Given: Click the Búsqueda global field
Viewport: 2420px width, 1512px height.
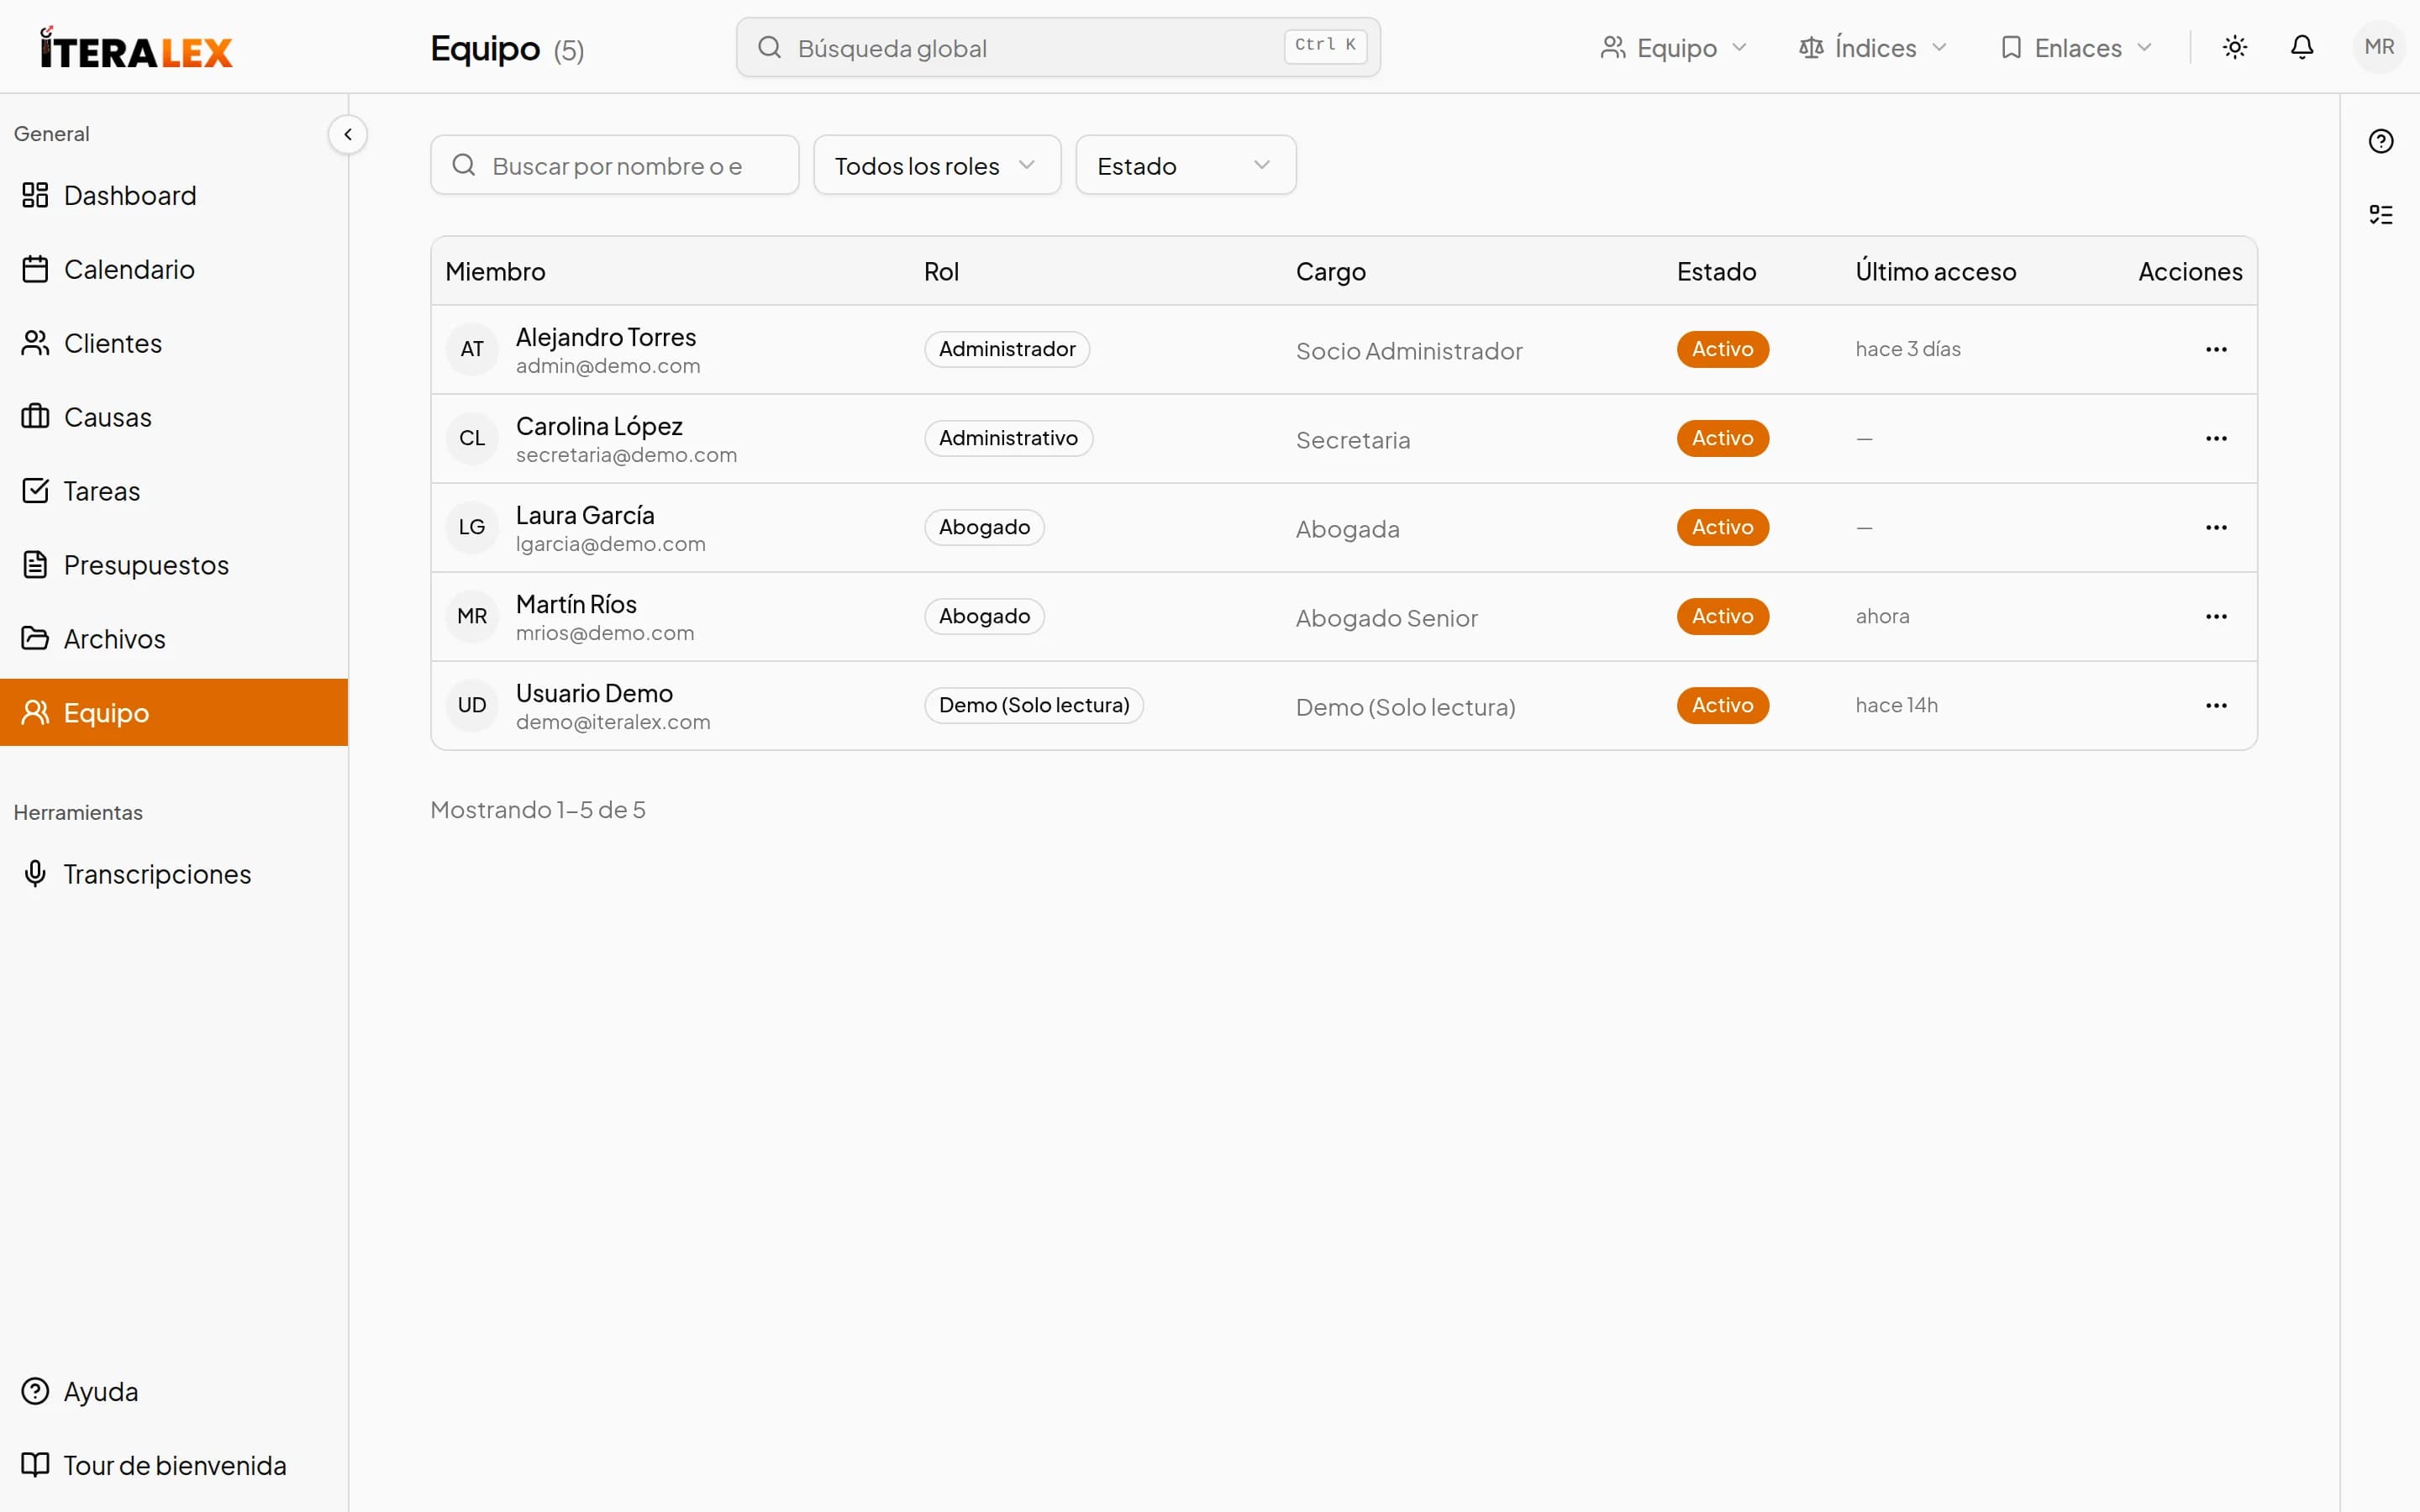Looking at the screenshot, I should coord(1058,47).
